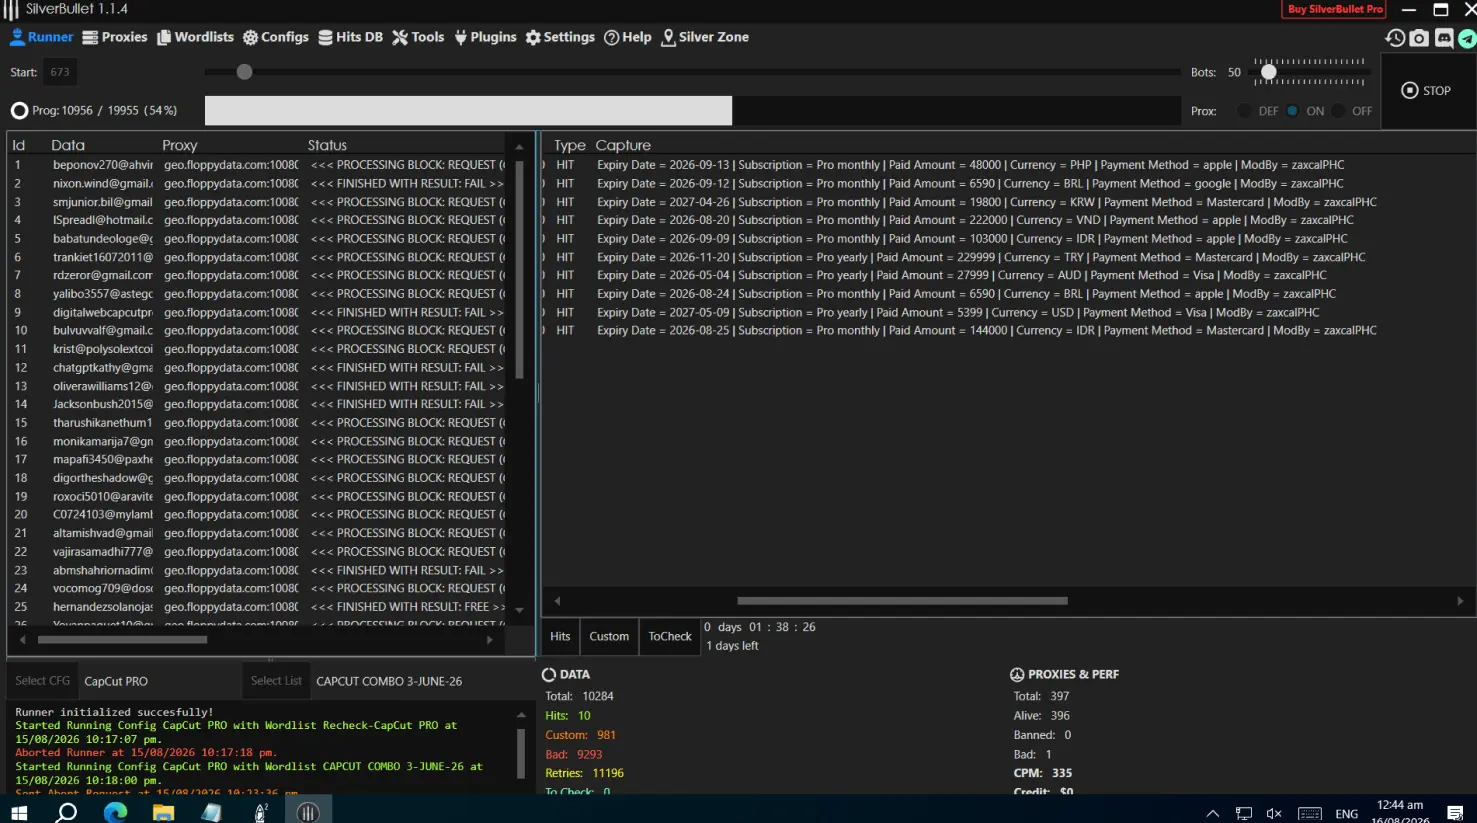Open the Configs menu tab
This screenshot has height=823, width=1477.
276,37
